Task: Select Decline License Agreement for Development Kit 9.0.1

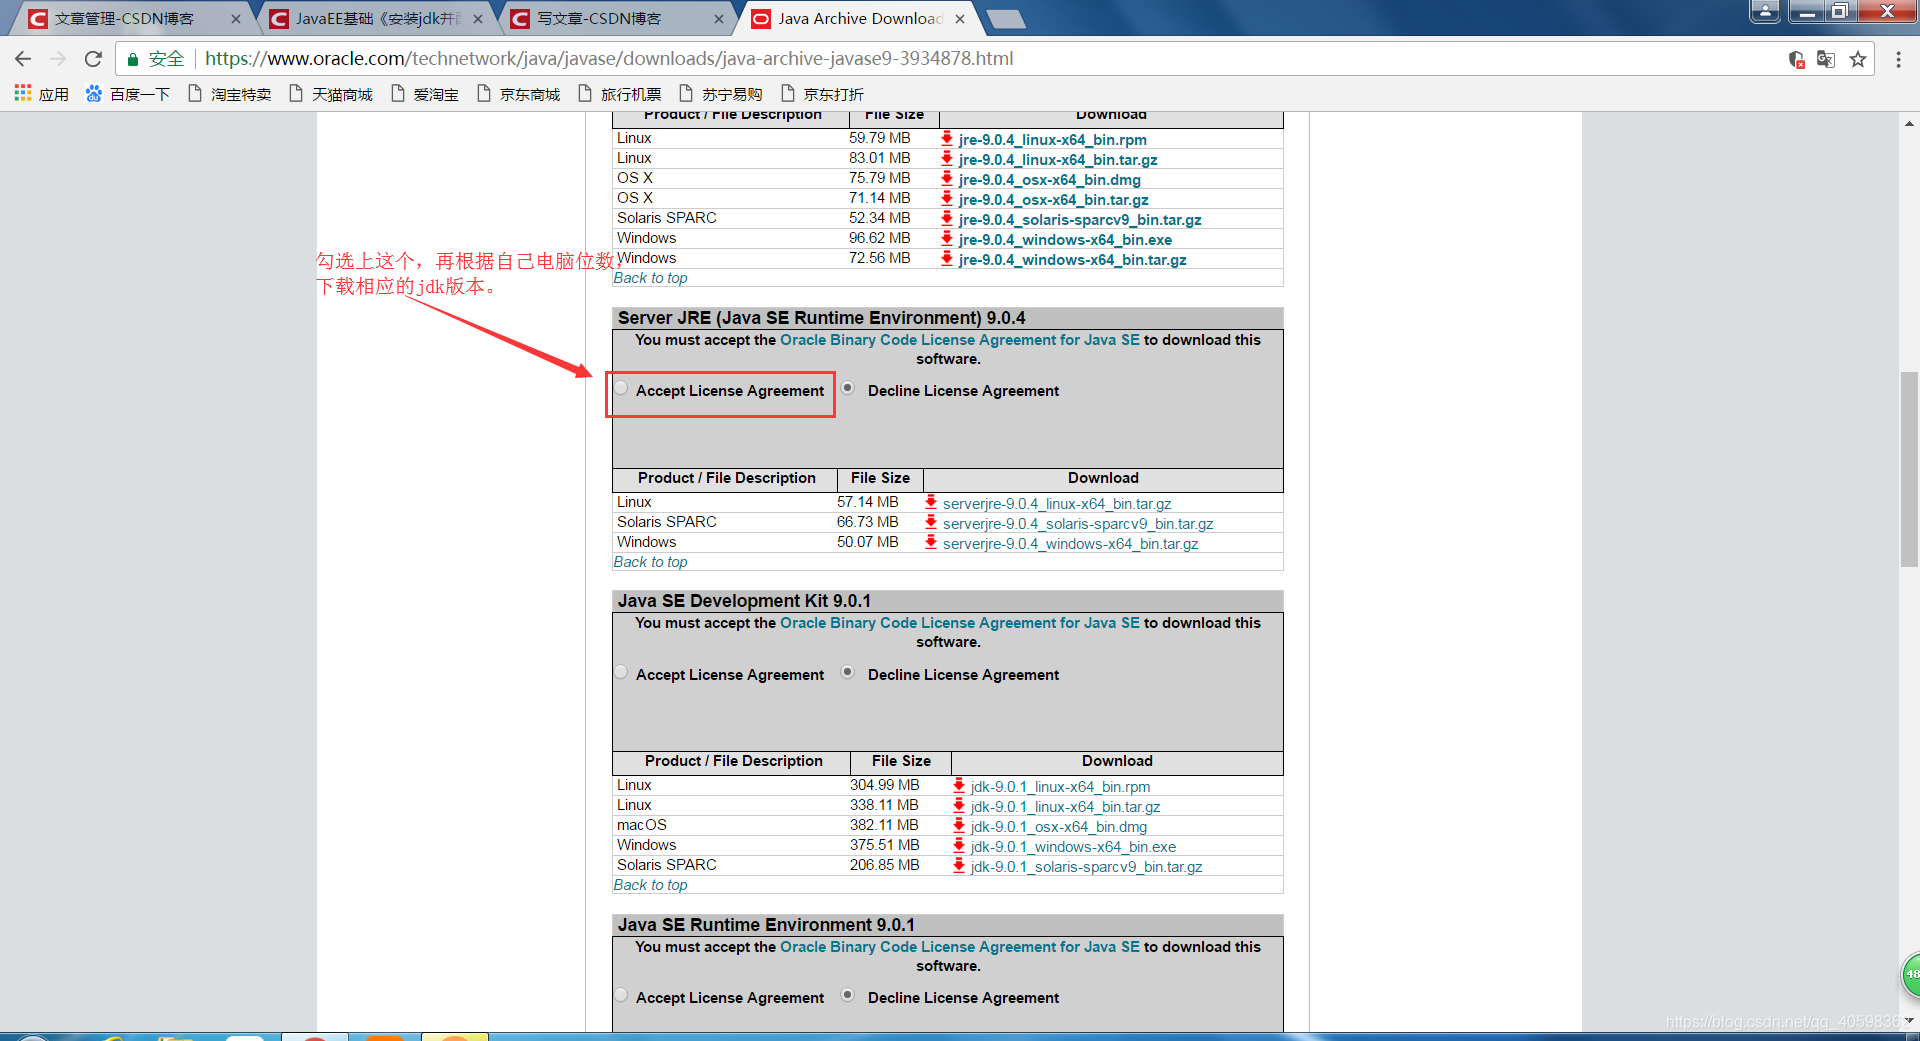Action: coord(848,673)
